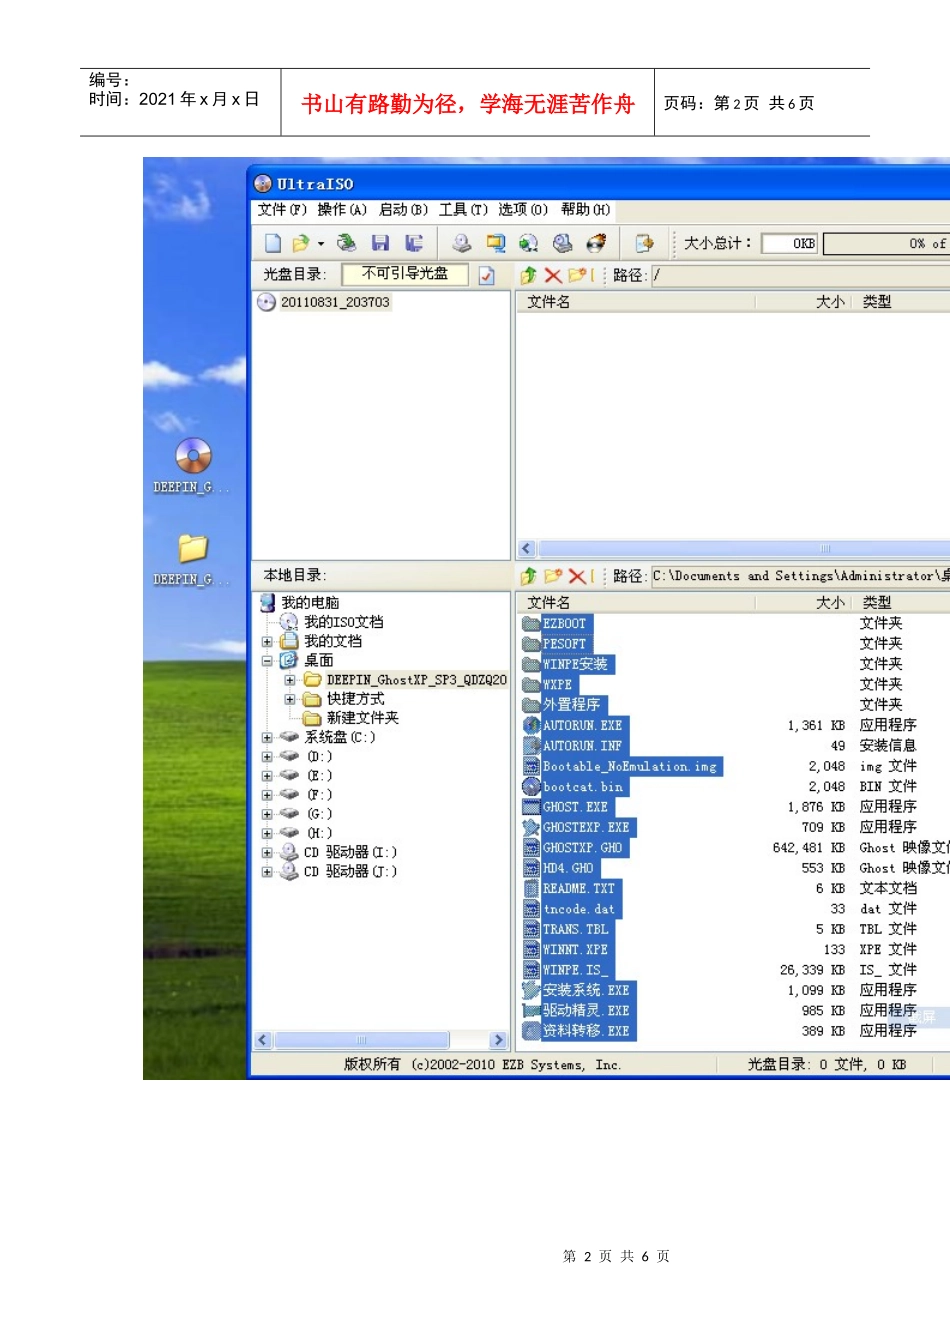
Task: Select the (G:) drive in the tree
Action: click(319, 814)
